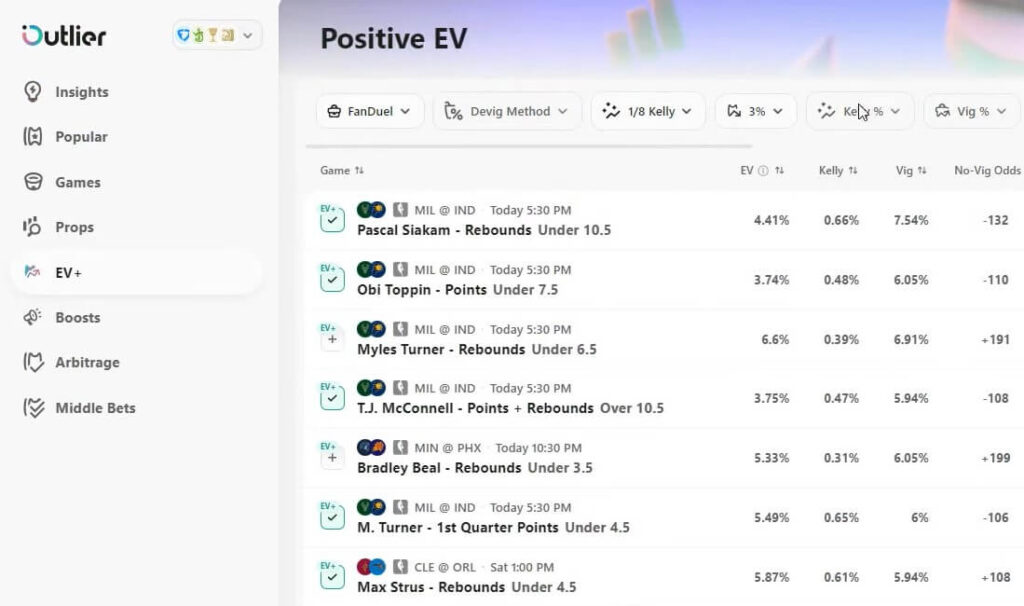Open the sportsbook badges chevron near the logo

coord(249,34)
